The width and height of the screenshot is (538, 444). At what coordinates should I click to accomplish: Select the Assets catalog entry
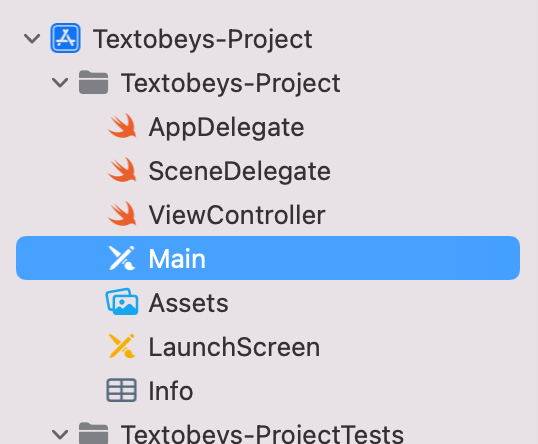tap(188, 303)
